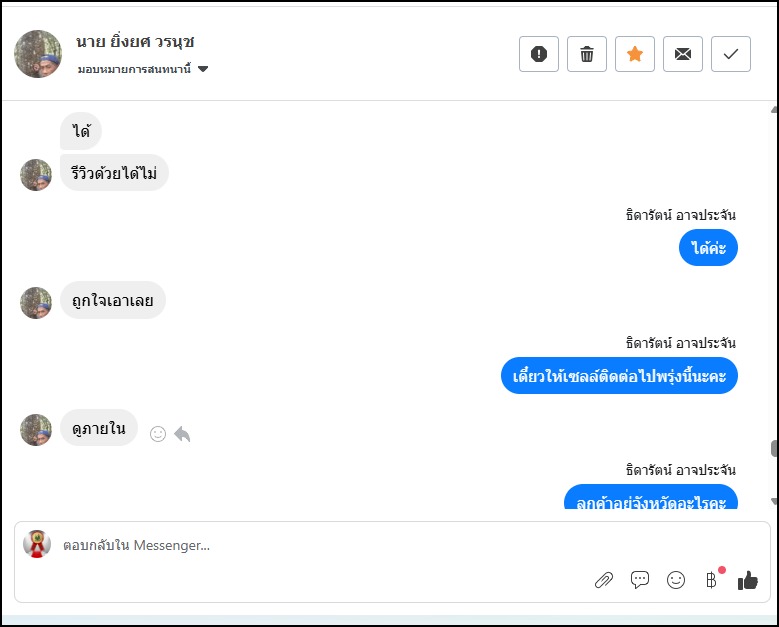Click the customer profile picture in header
The width and height of the screenshot is (779, 627).
tap(39, 54)
